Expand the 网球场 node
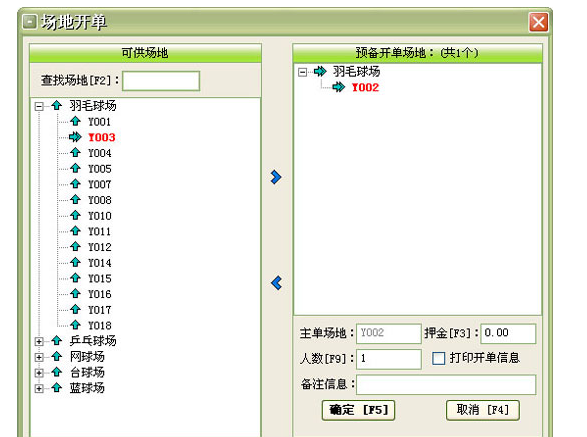Viewport: 587px width, 437px height. 39,357
